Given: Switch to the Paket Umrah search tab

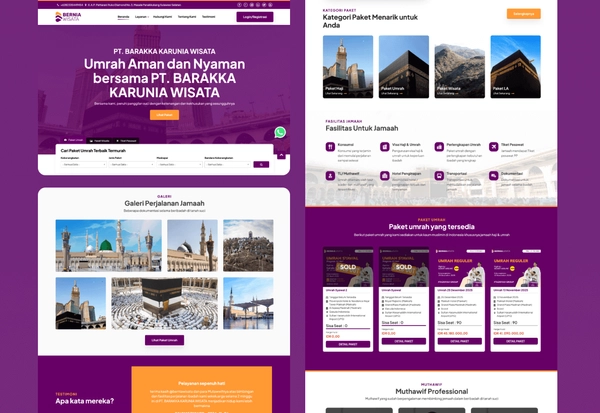Looking at the screenshot, I should pos(73,140).
